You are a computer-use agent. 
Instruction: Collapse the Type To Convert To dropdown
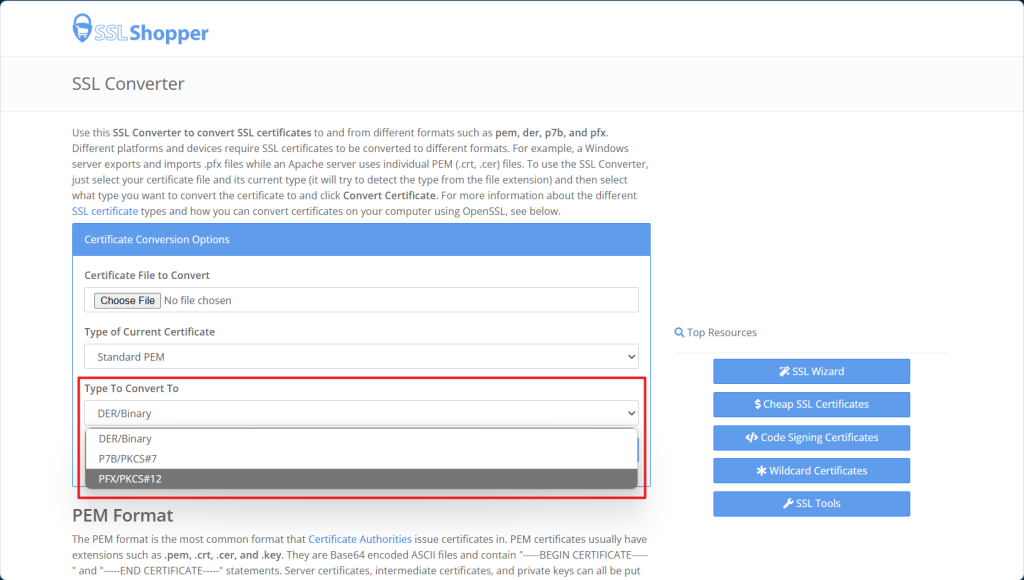coord(361,412)
